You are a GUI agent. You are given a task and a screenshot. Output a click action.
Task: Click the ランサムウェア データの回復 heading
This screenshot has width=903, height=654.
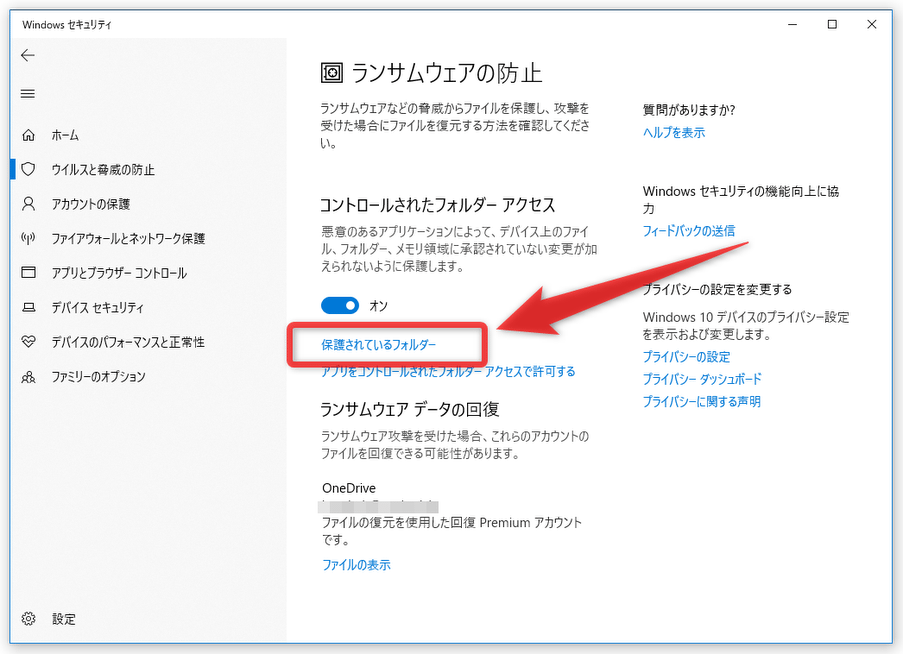tap(409, 409)
